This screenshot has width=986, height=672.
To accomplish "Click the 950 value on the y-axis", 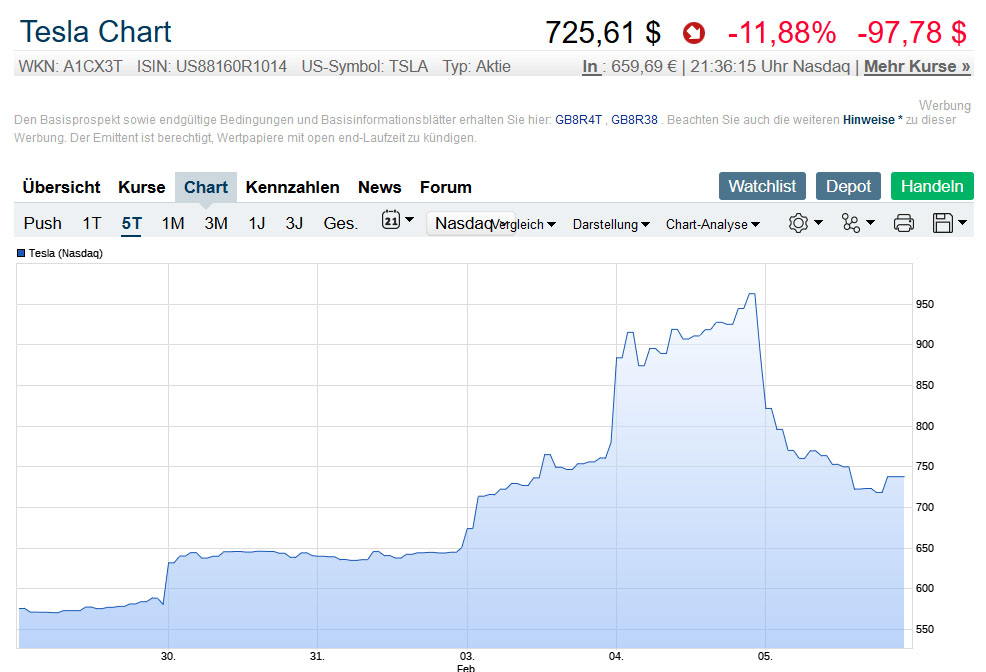I will 924,304.
